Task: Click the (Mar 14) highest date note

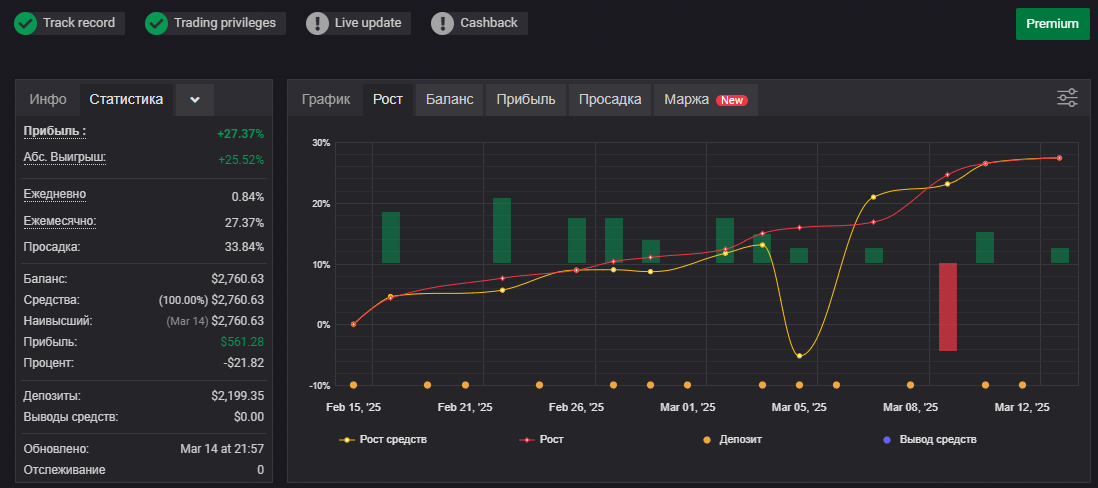Action: tap(187, 321)
